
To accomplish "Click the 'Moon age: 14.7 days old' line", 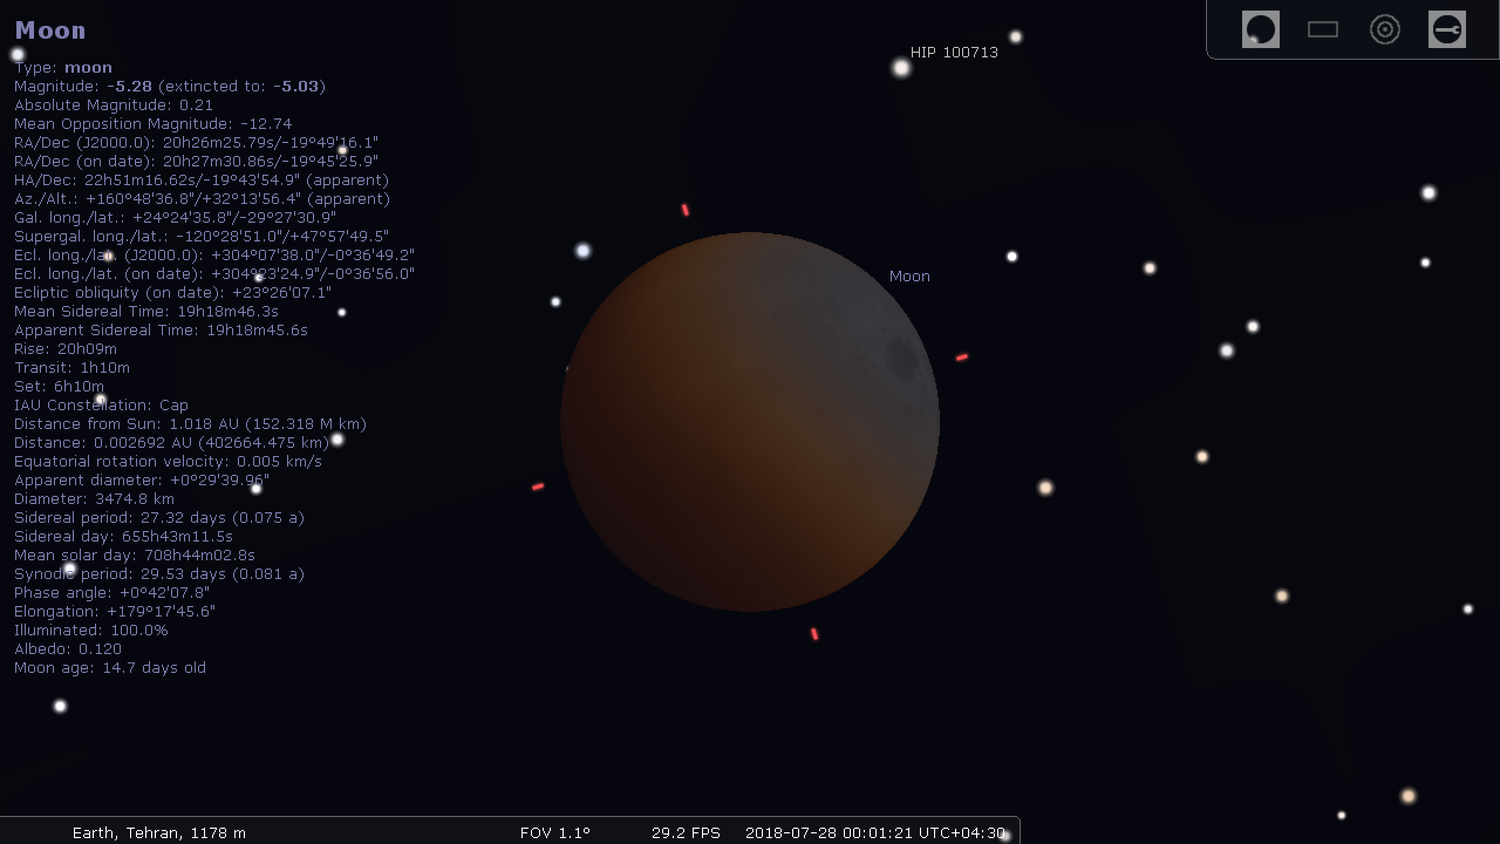I will point(110,667).
